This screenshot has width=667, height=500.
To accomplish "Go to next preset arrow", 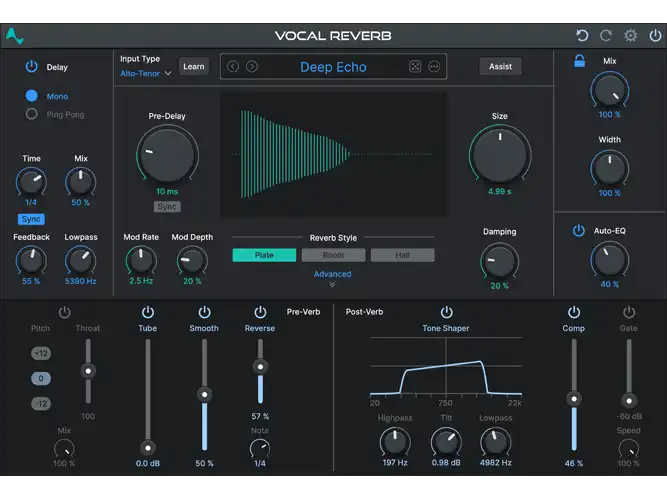I will coord(252,66).
